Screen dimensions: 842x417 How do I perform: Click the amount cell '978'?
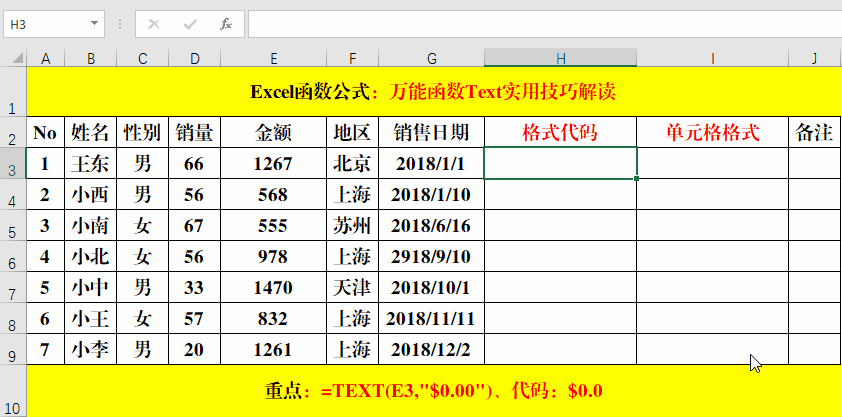click(273, 257)
